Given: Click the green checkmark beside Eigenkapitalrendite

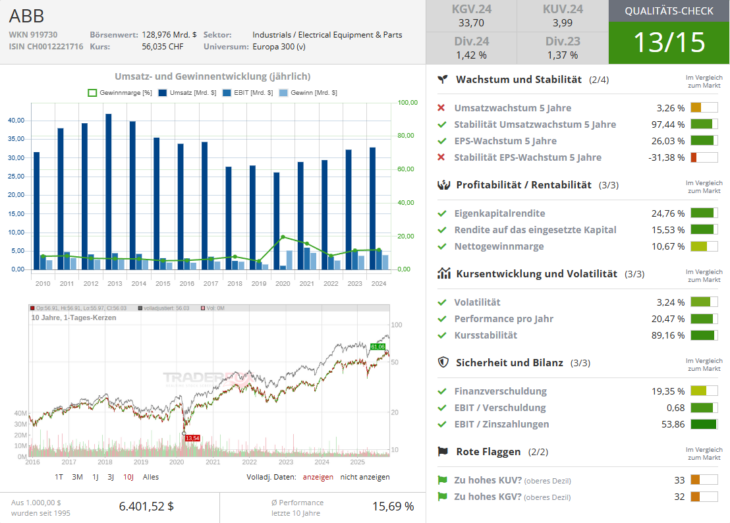Looking at the screenshot, I should coord(442,213).
